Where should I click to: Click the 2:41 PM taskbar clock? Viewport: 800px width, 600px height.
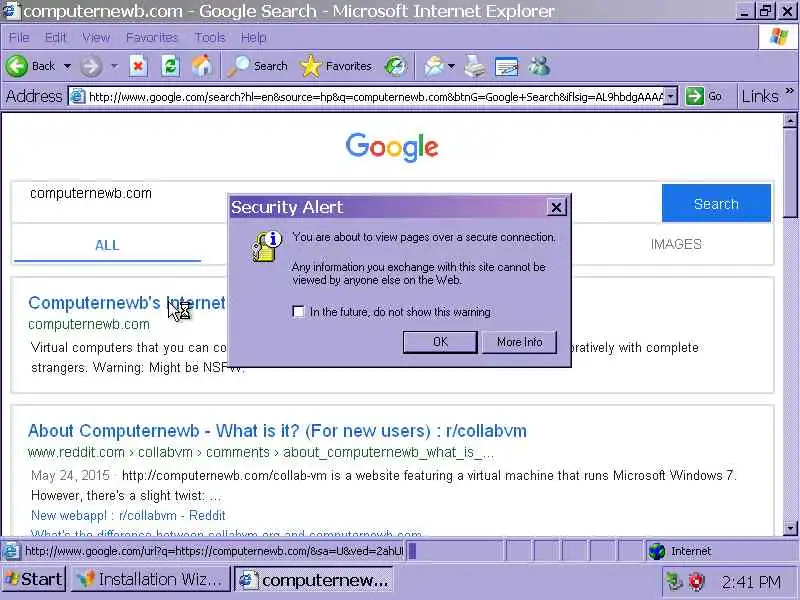tap(751, 582)
